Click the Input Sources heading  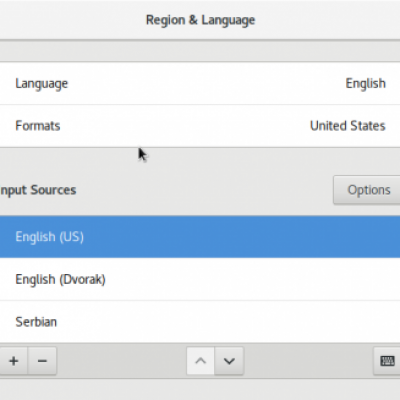coord(38,190)
